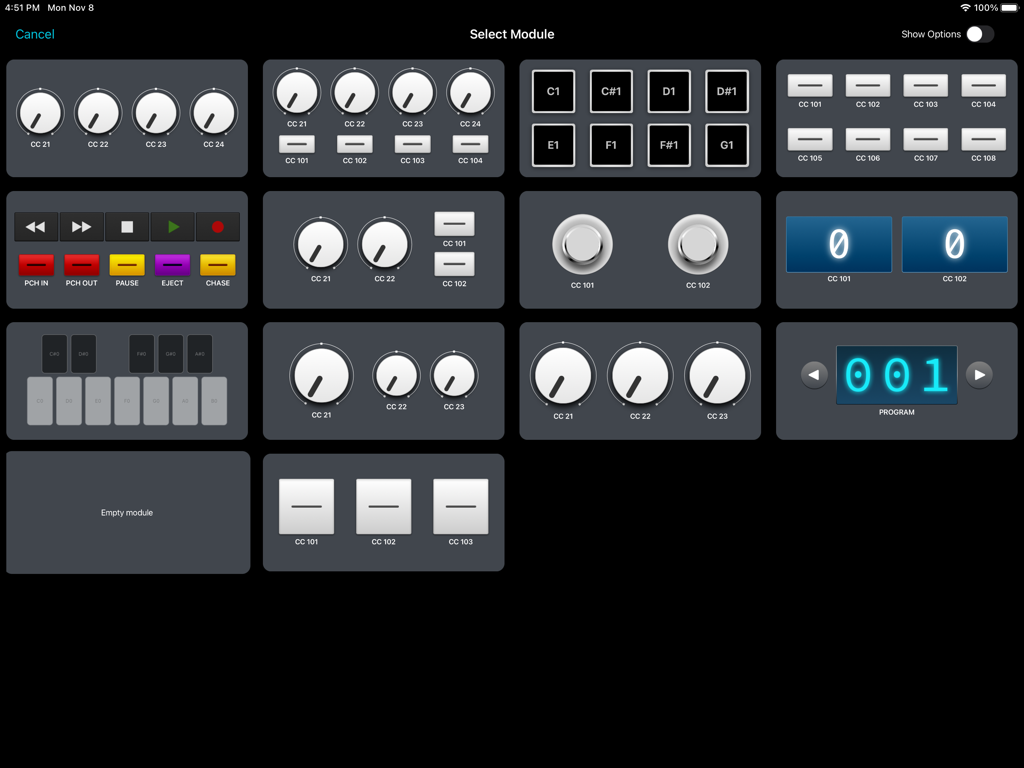
Task: Enable the Show Options switch
Action: click(978, 33)
